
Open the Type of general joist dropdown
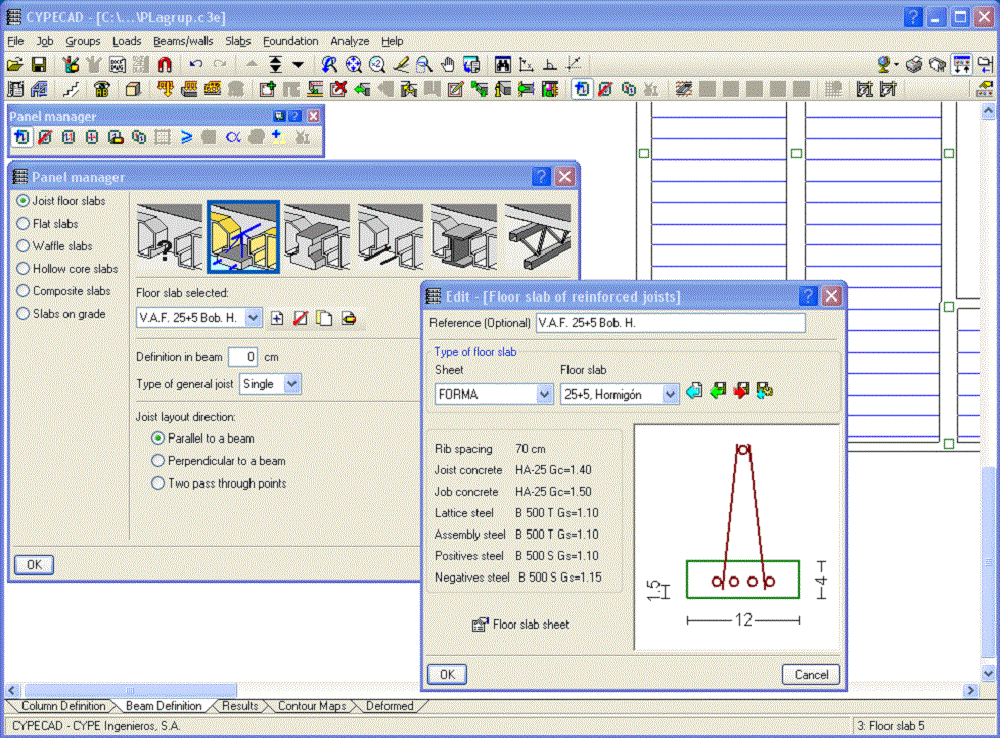coord(292,384)
